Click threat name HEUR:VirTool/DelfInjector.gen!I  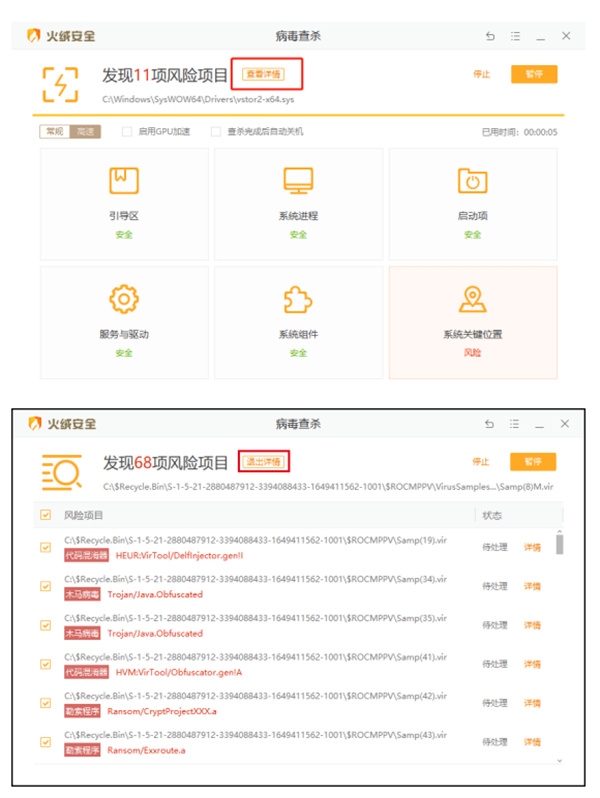point(180,555)
